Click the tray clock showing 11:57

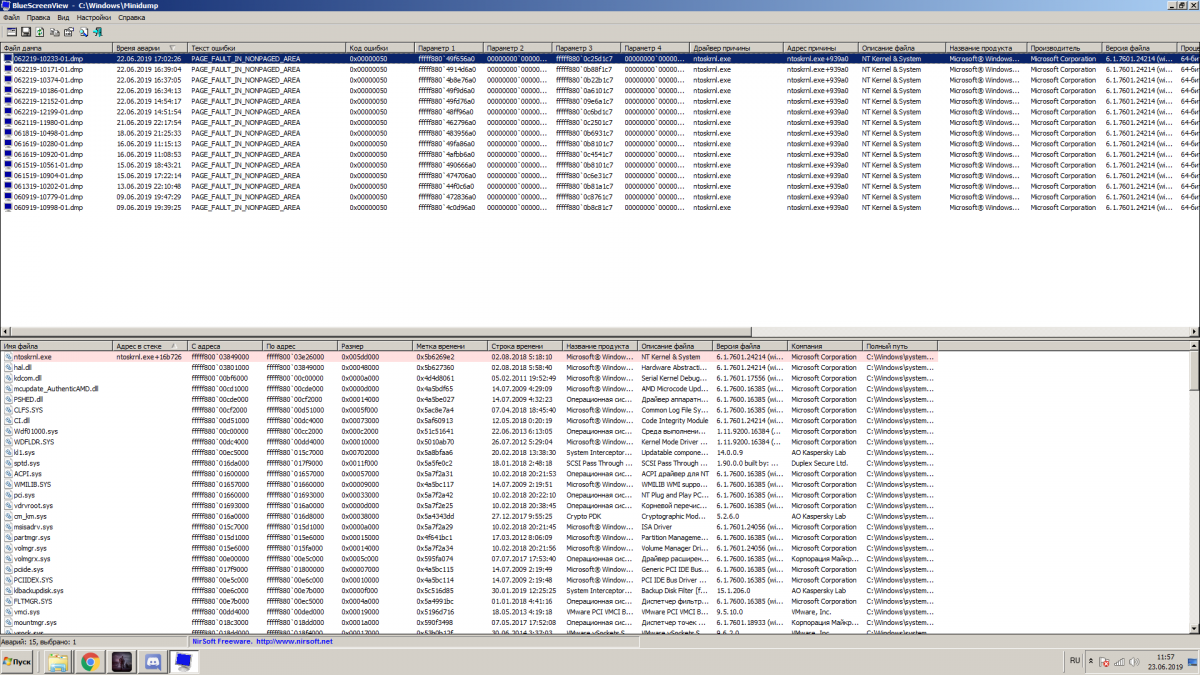[1164, 661]
